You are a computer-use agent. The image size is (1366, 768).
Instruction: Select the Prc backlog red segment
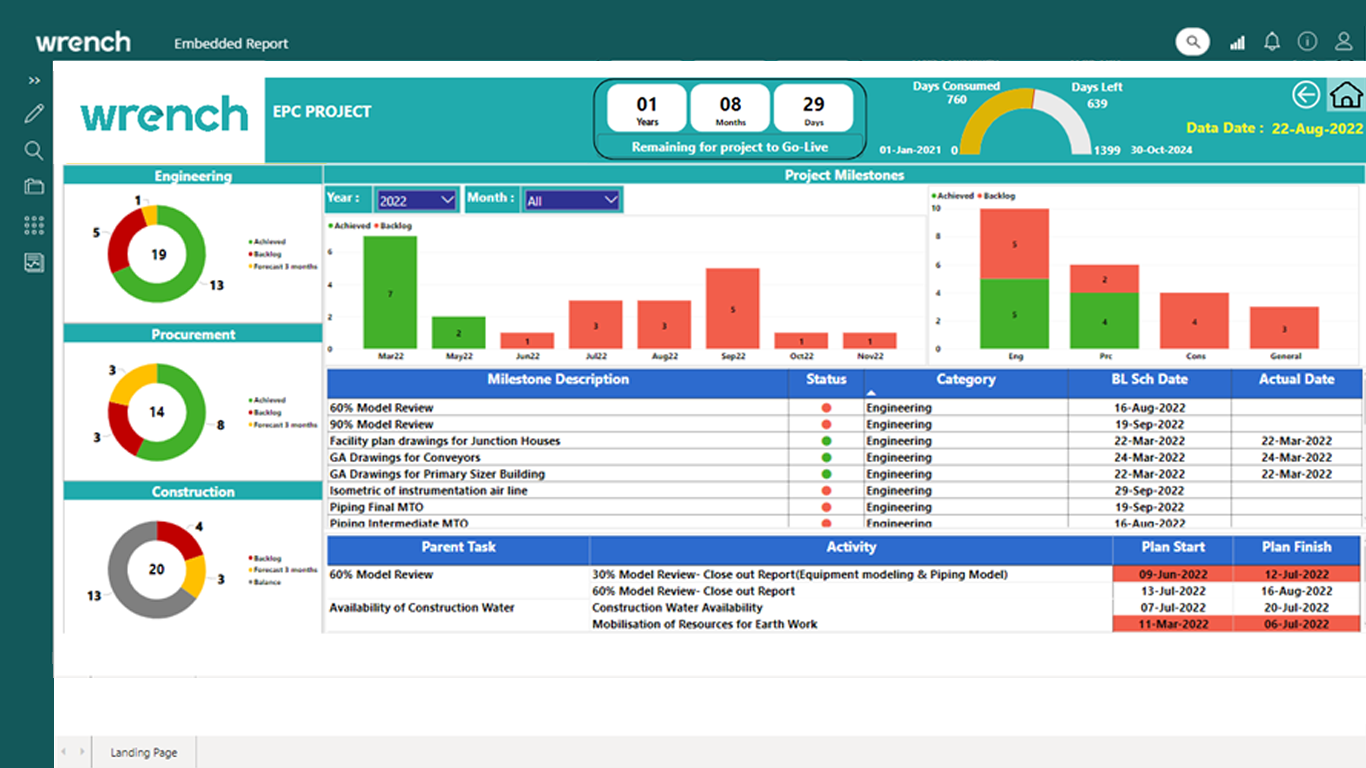coord(1105,279)
